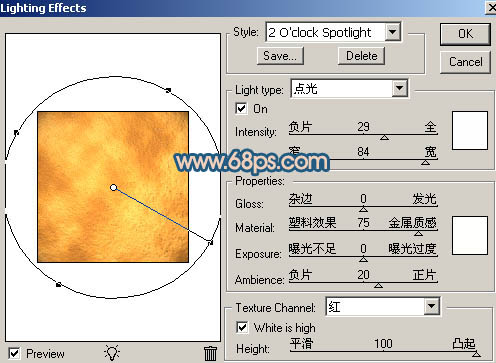Click the Gloss slider thumb

[x=363, y=209]
